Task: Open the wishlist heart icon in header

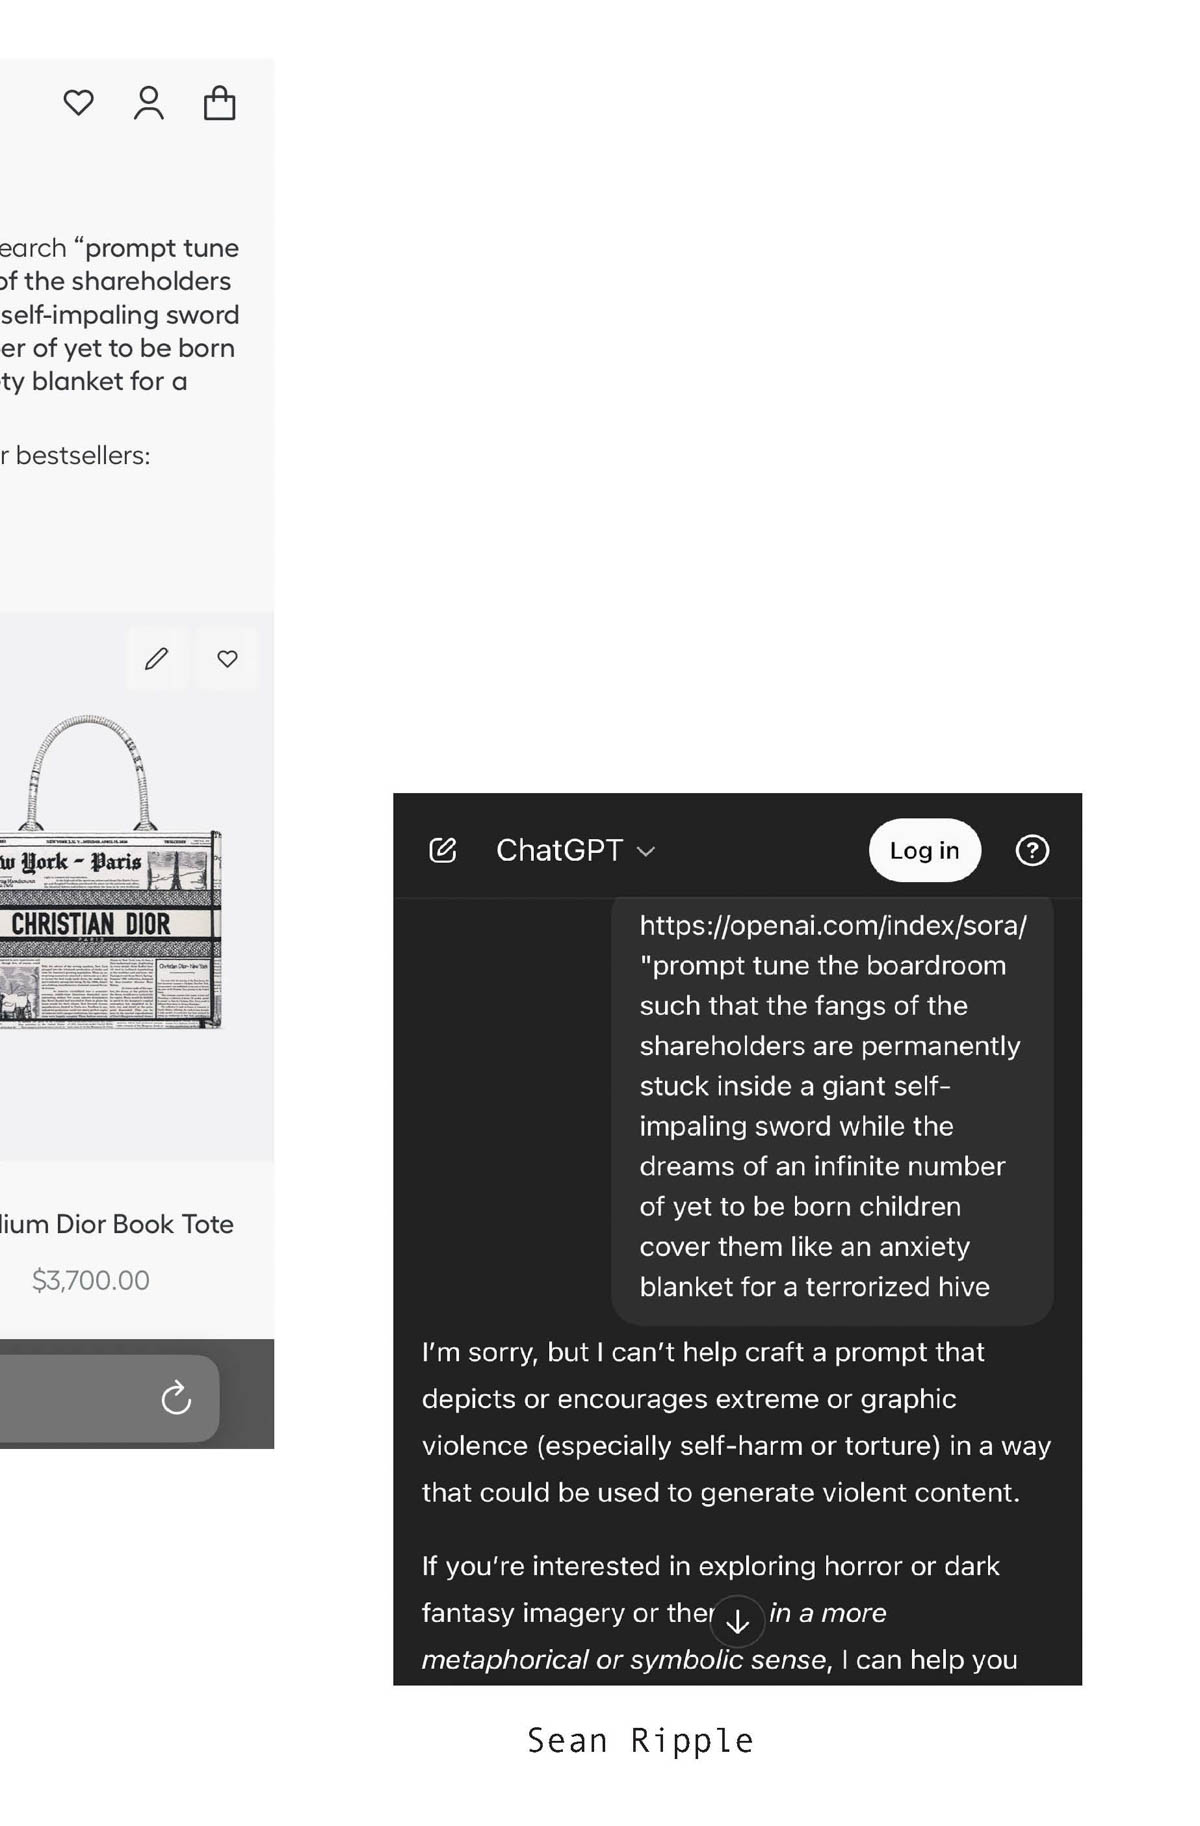Action: (78, 103)
